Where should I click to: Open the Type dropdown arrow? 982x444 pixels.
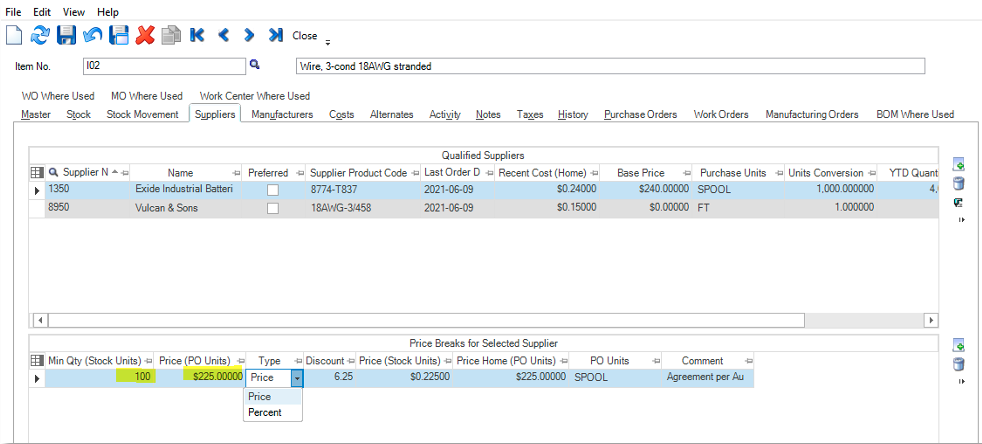297,378
